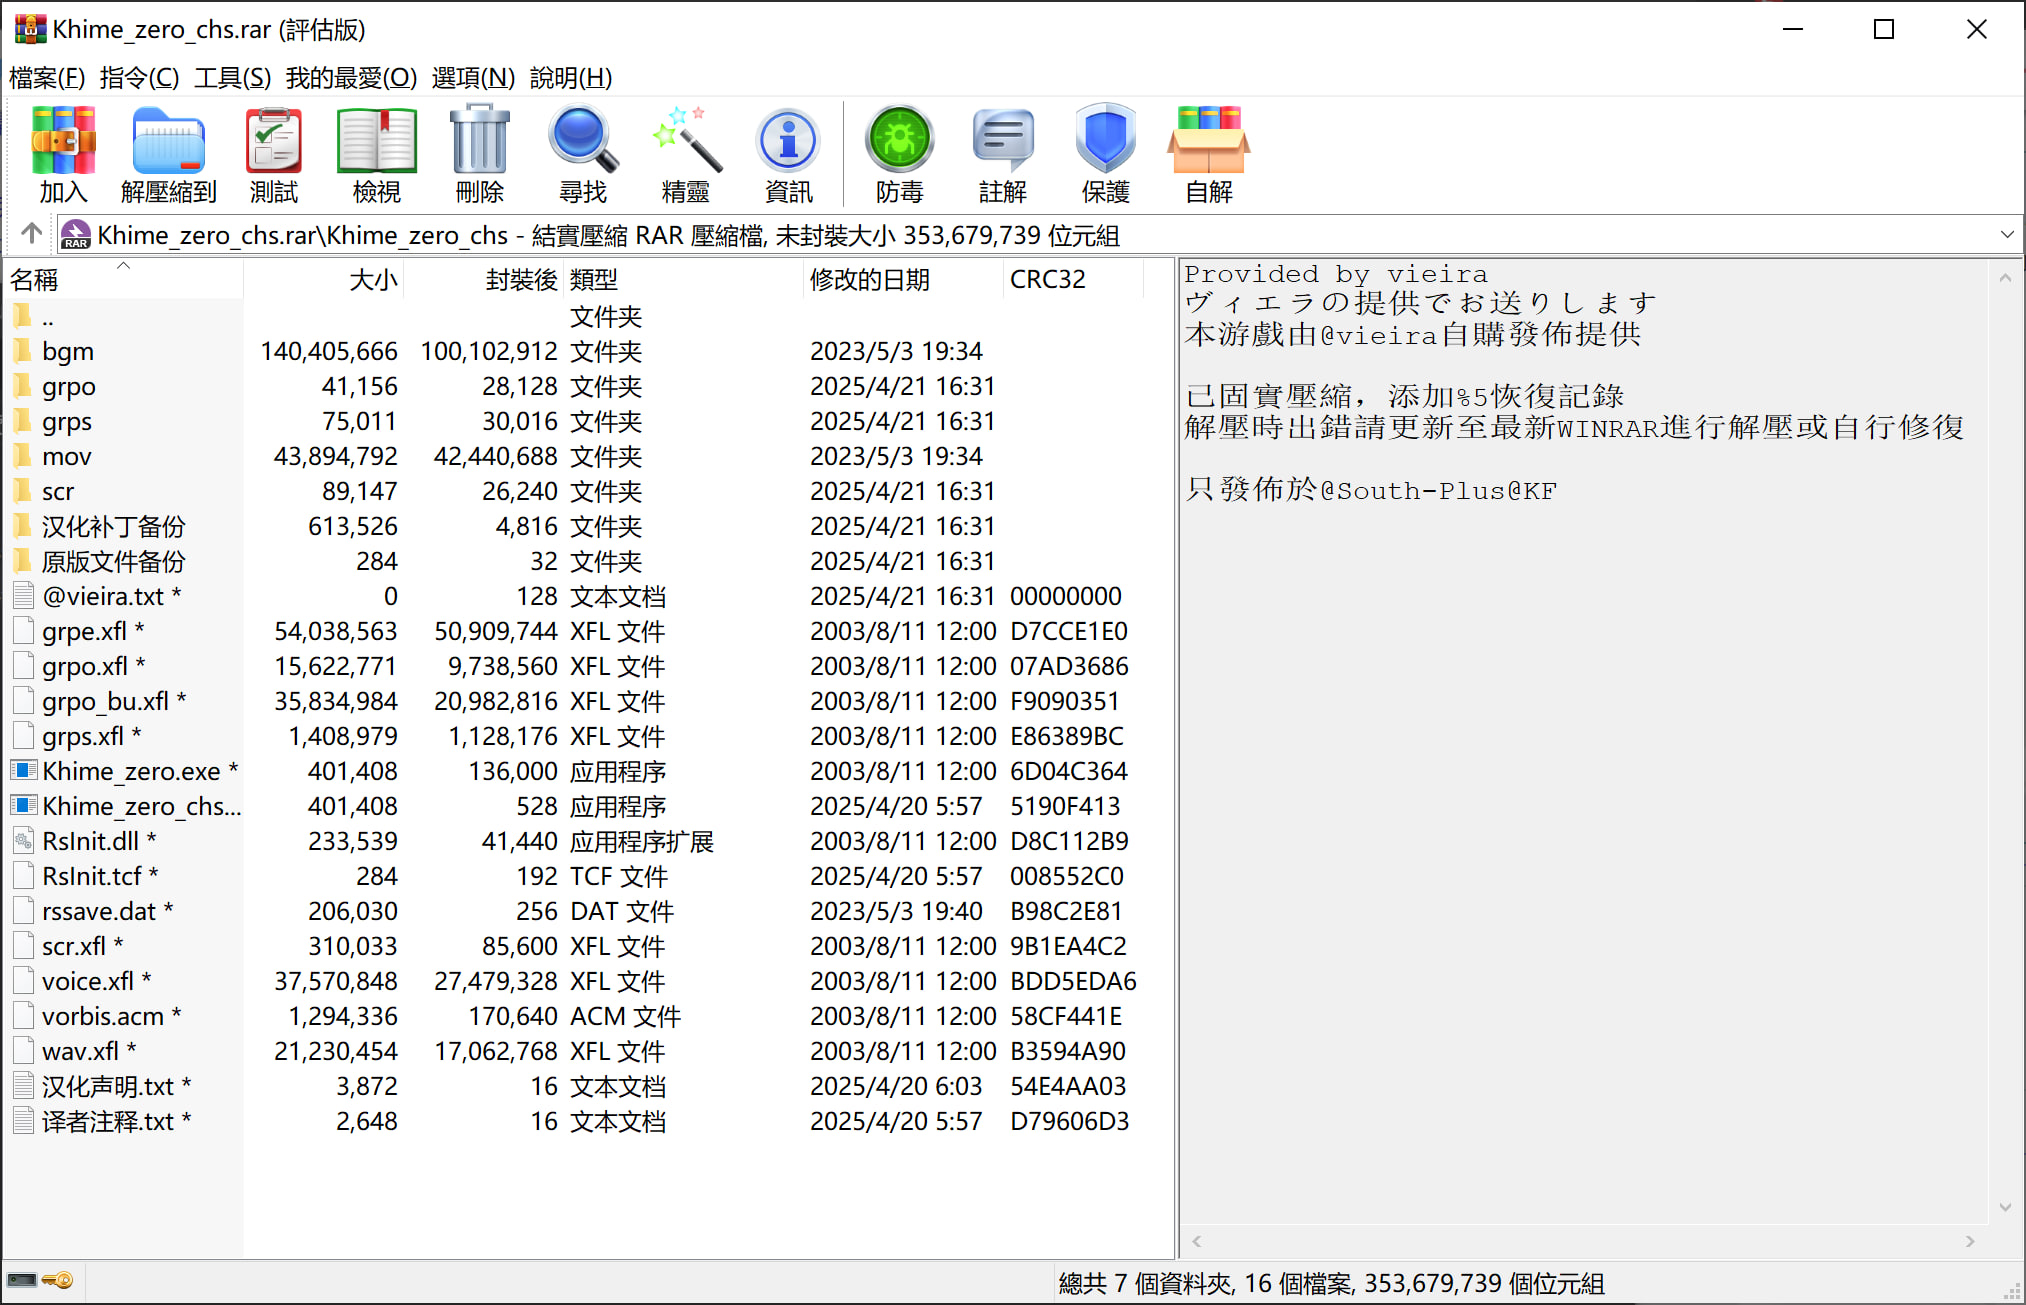Select the Khime_zero_chs application icon
Viewport: 2026px width, 1305px height.
pos(24,806)
